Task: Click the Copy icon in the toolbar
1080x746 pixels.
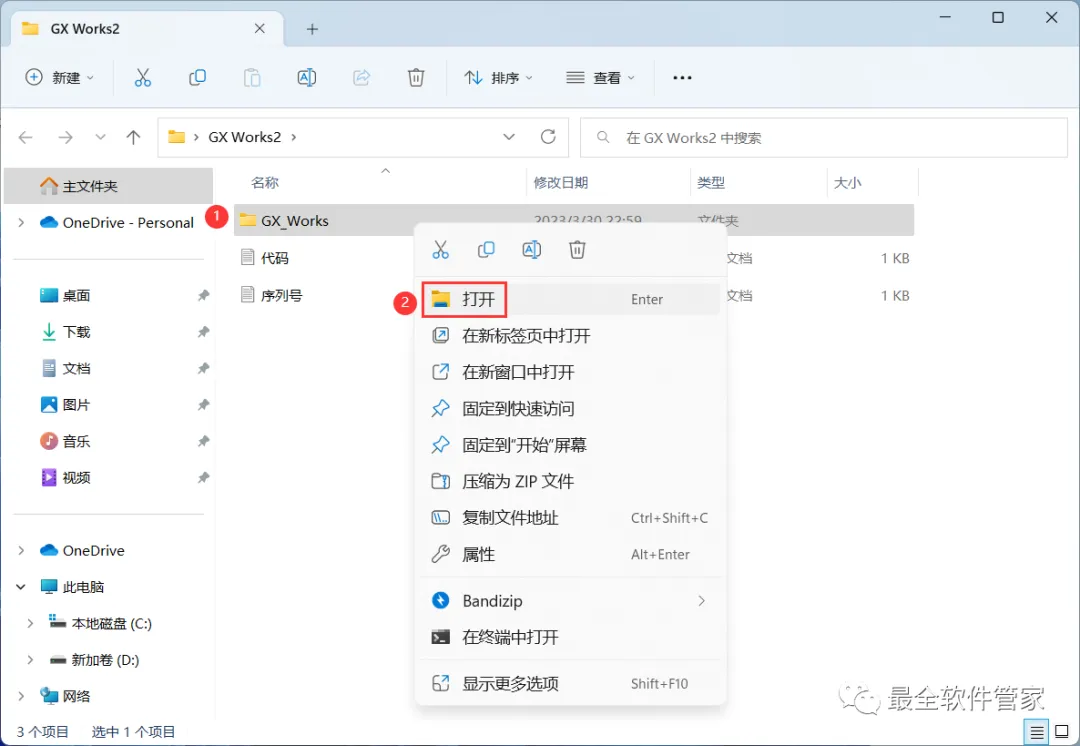Action: click(197, 78)
